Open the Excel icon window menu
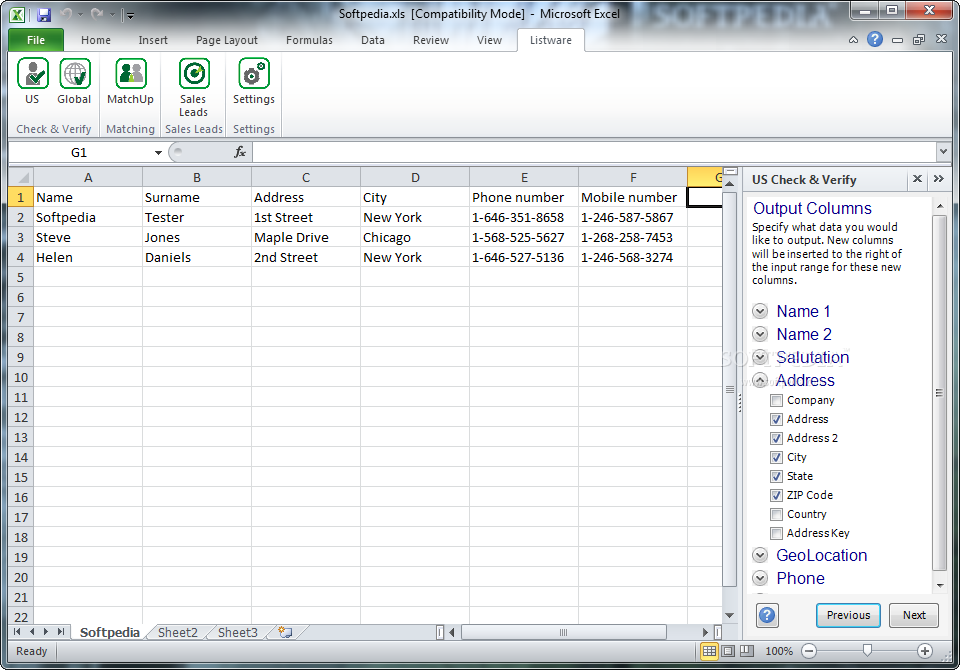This screenshot has height=670, width=960. tap(18, 15)
